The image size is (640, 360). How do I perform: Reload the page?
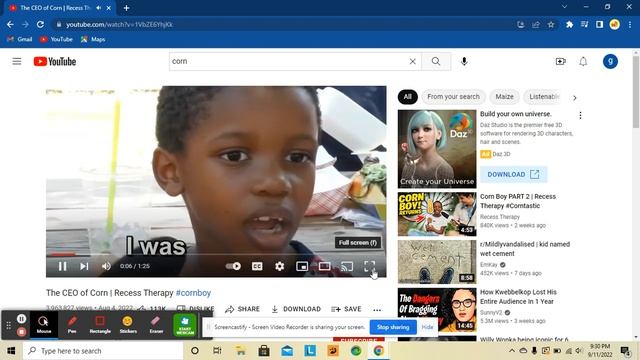[40, 24]
